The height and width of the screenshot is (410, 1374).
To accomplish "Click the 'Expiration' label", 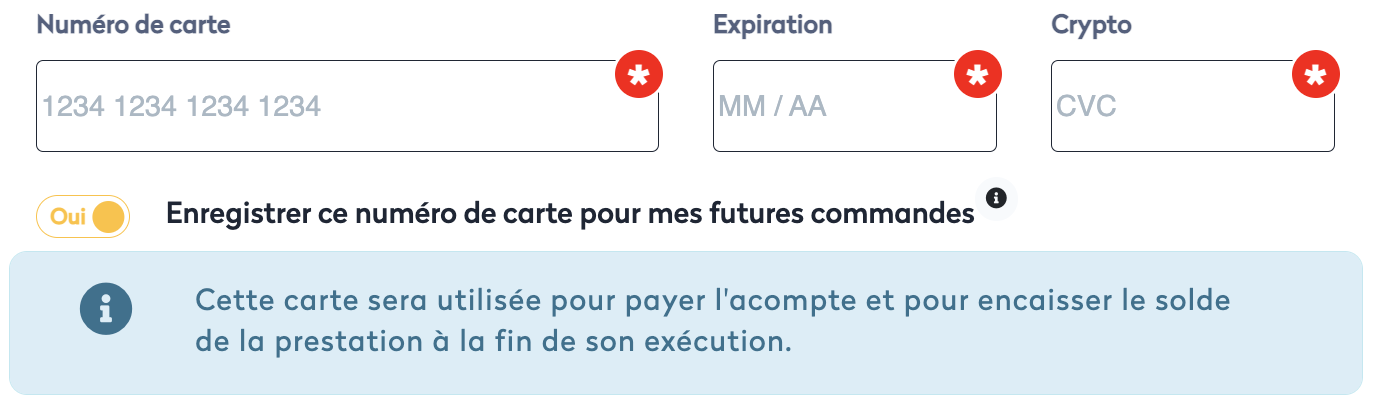I will 772,25.
